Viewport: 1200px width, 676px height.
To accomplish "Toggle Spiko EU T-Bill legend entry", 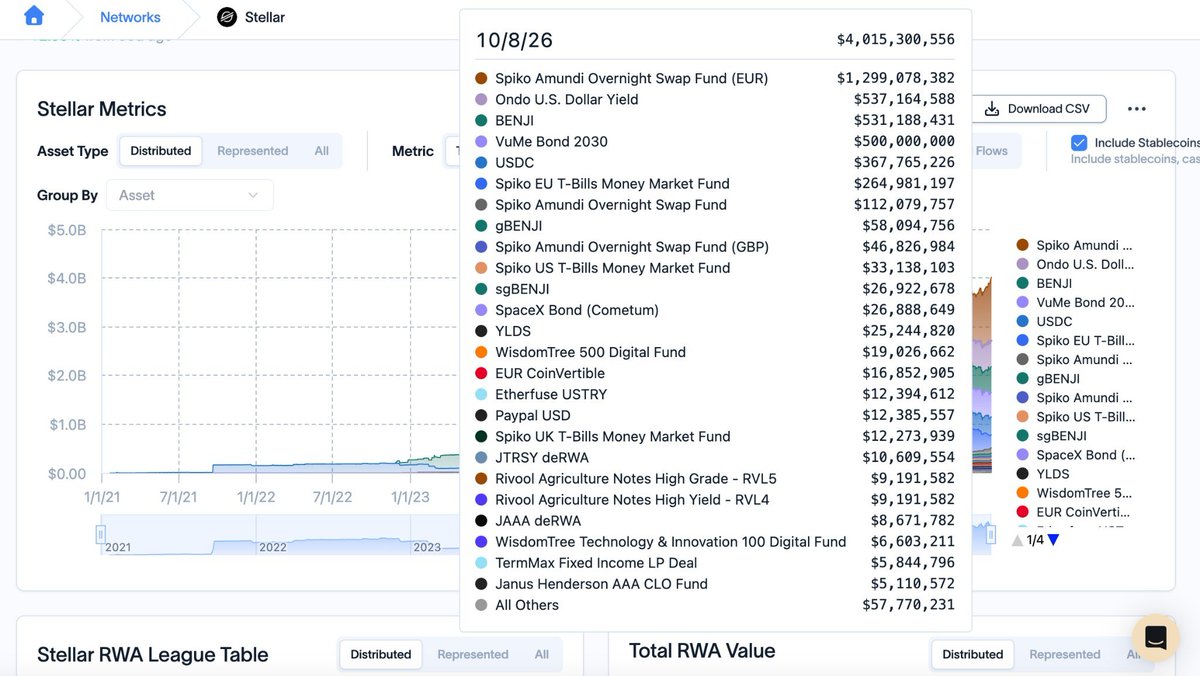I will 1075,340.
